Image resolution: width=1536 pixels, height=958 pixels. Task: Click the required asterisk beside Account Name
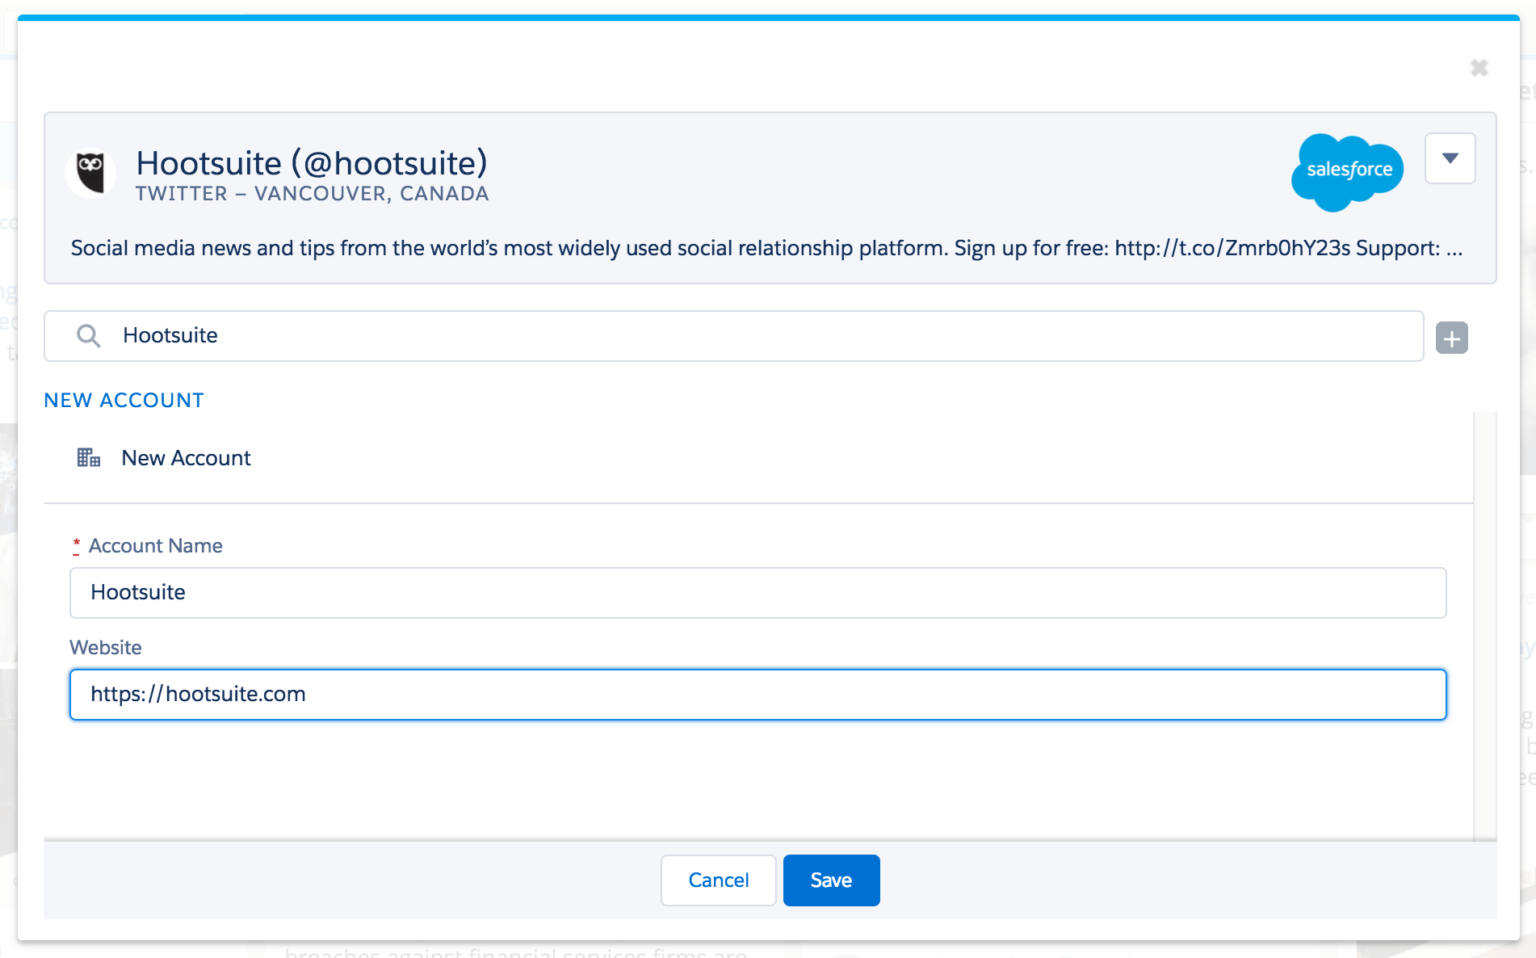[x=76, y=545]
